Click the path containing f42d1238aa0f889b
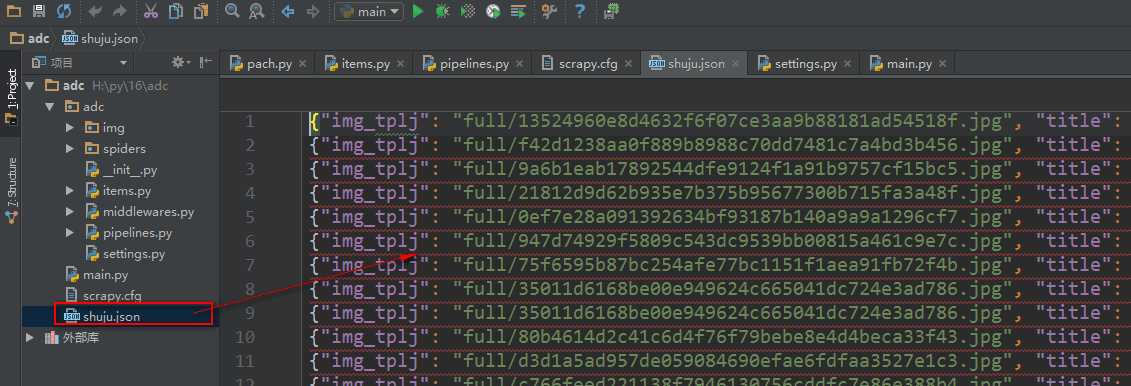Screen dimensions: 1131x386 [x=733, y=145]
